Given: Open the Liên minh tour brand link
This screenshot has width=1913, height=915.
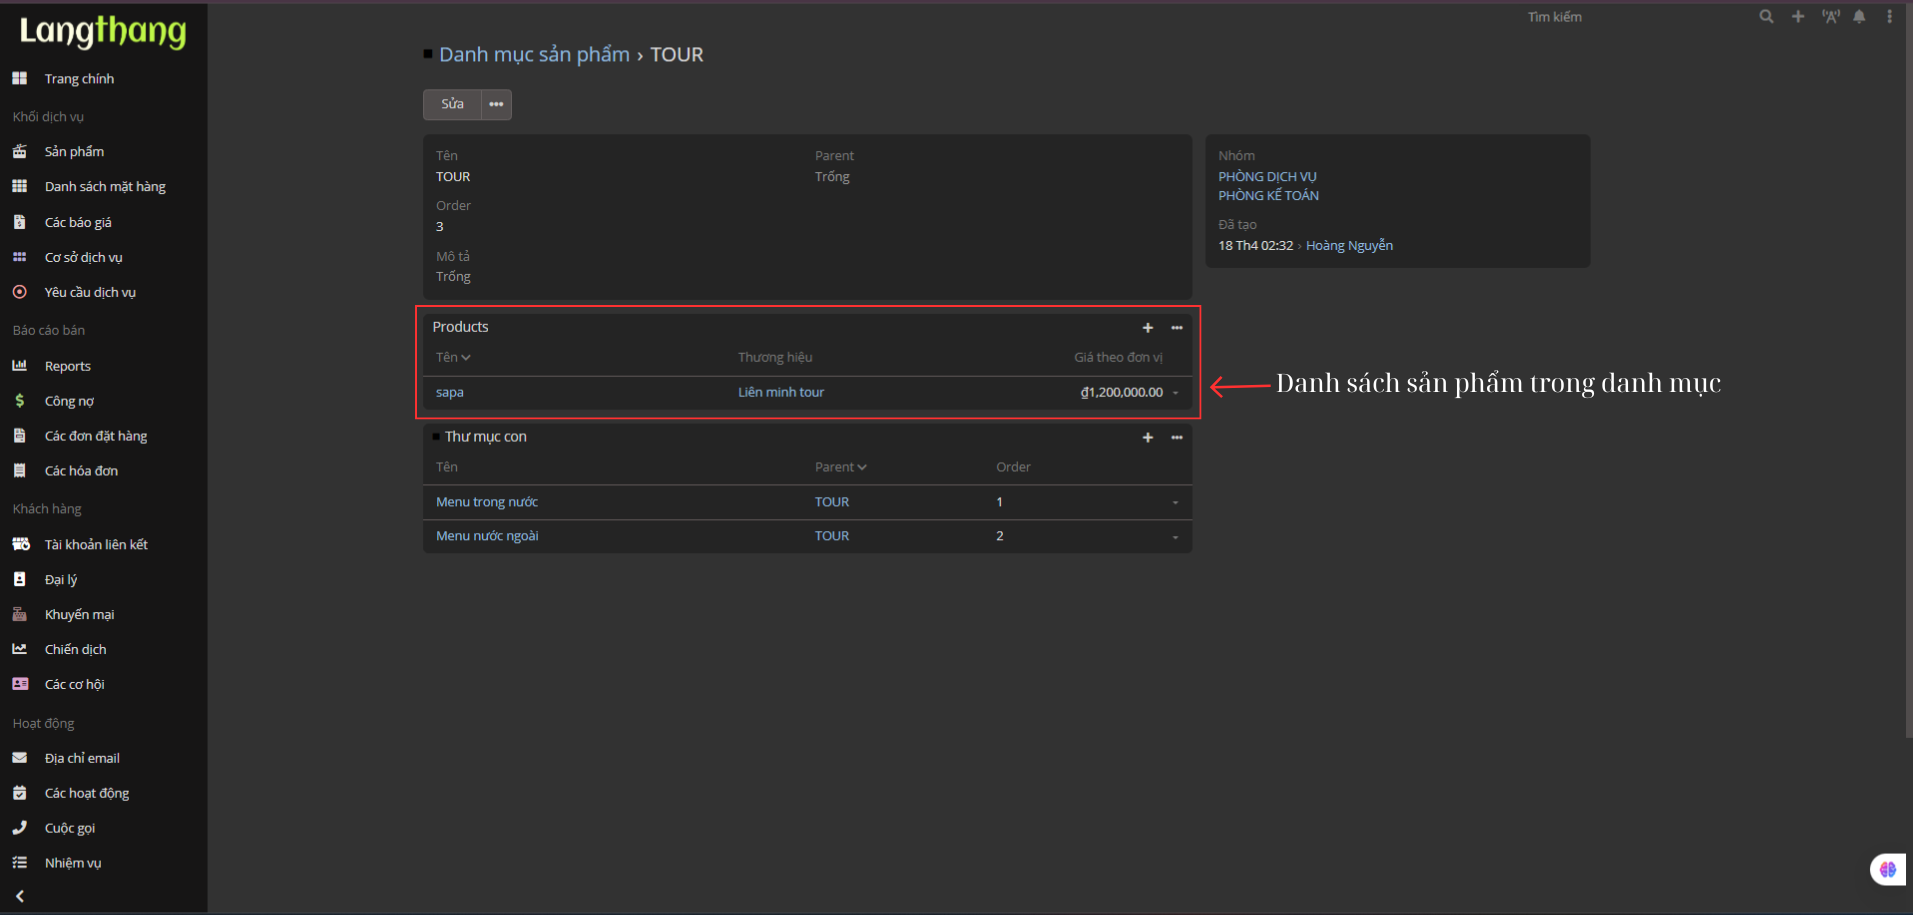Looking at the screenshot, I should click(780, 393).
